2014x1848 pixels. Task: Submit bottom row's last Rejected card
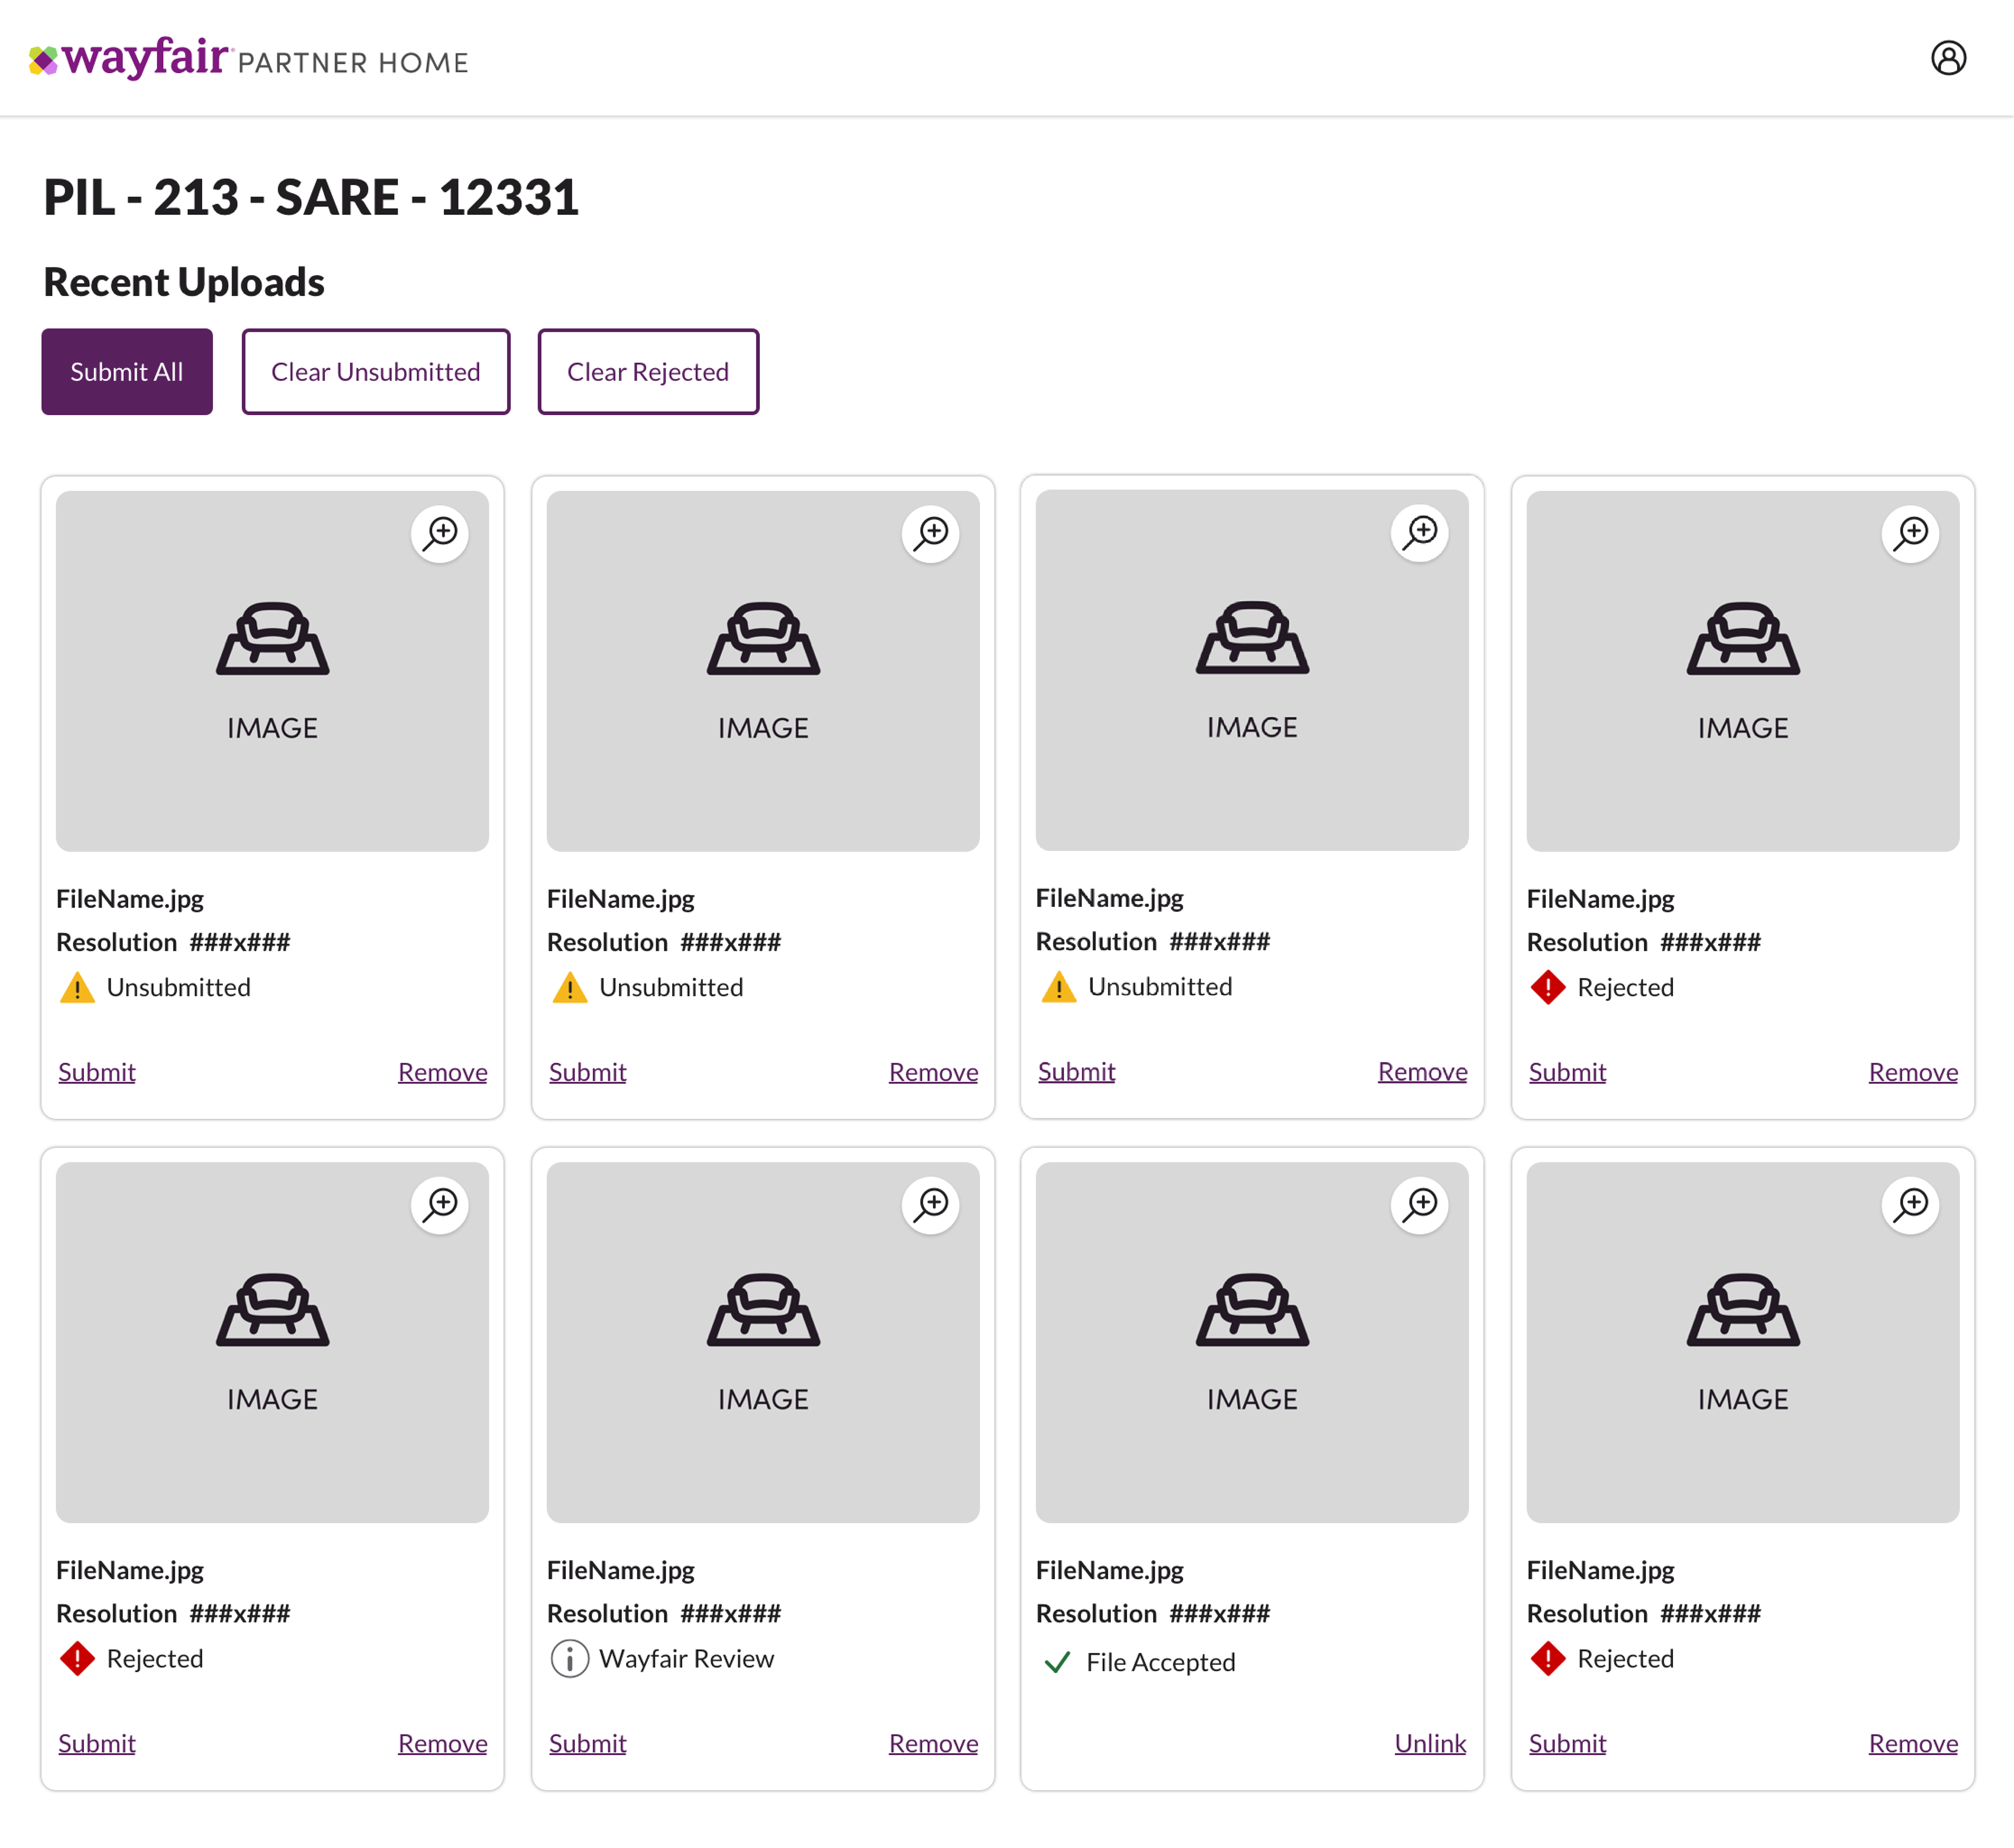[x=1567, y=1743]
